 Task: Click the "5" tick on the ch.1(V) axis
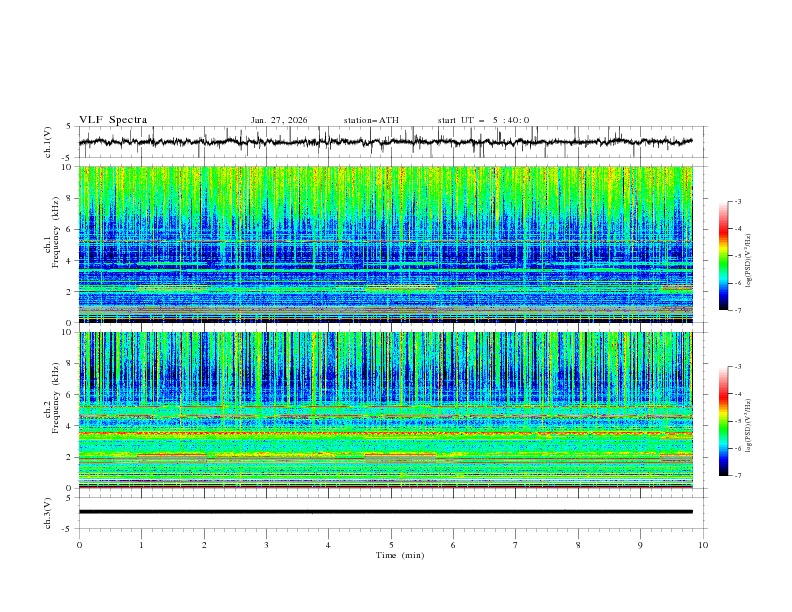(69, 126)
